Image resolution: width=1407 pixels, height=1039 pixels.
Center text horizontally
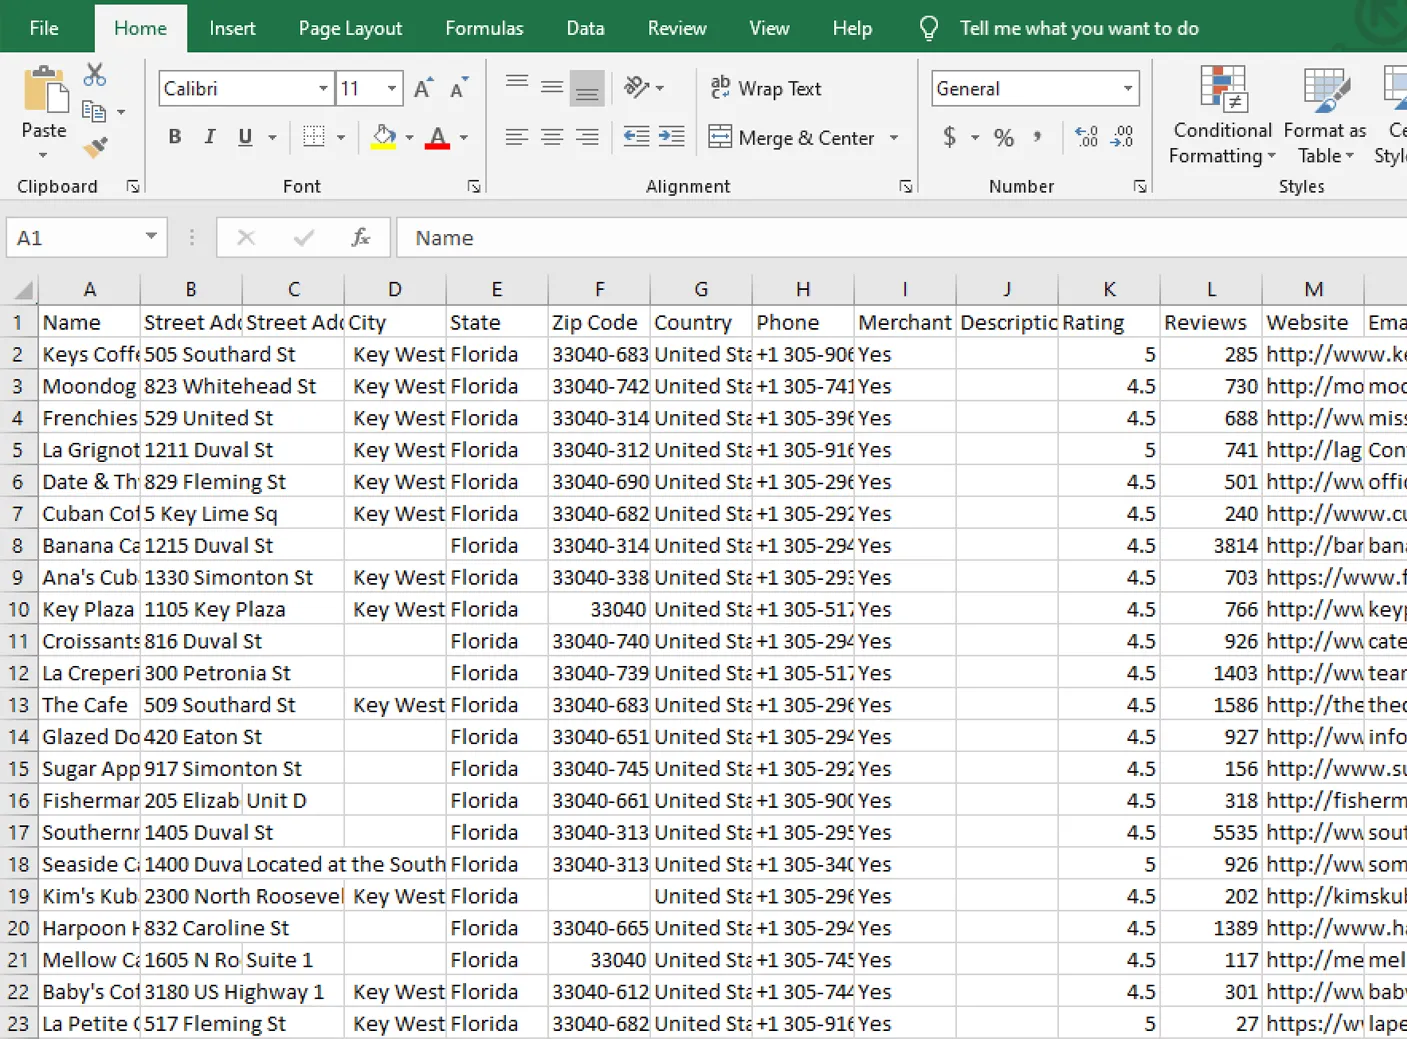pos(552,137)
